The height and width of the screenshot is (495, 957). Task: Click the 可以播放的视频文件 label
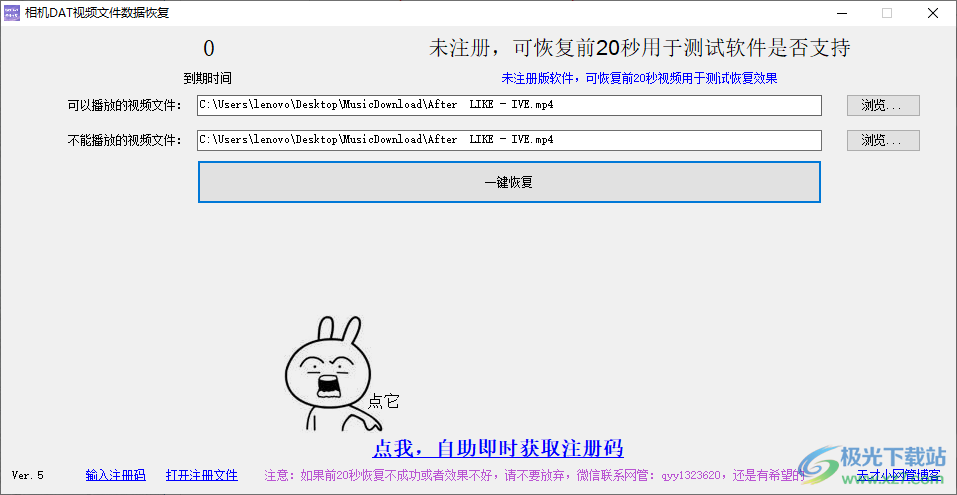[125, 106]
